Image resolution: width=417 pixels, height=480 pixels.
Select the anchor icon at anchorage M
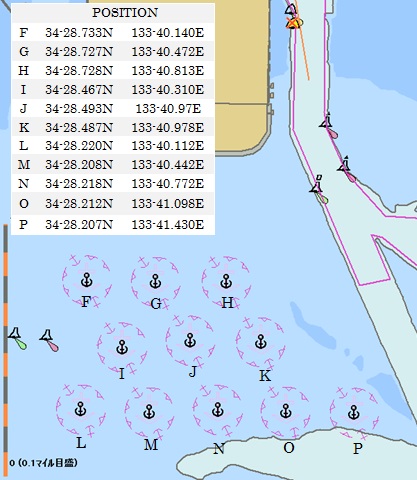[149, 412]
